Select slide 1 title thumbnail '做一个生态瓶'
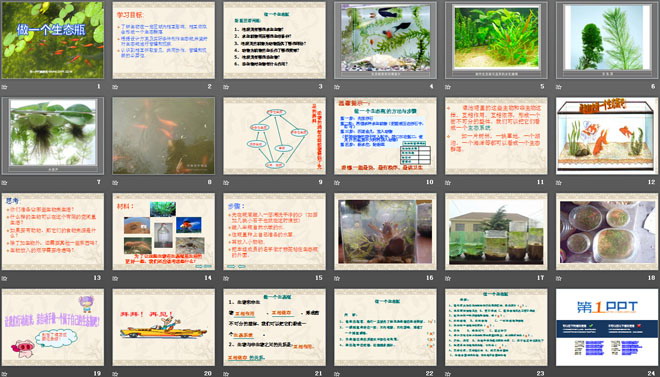Viewport: 660px width, 377px height. 53,40
